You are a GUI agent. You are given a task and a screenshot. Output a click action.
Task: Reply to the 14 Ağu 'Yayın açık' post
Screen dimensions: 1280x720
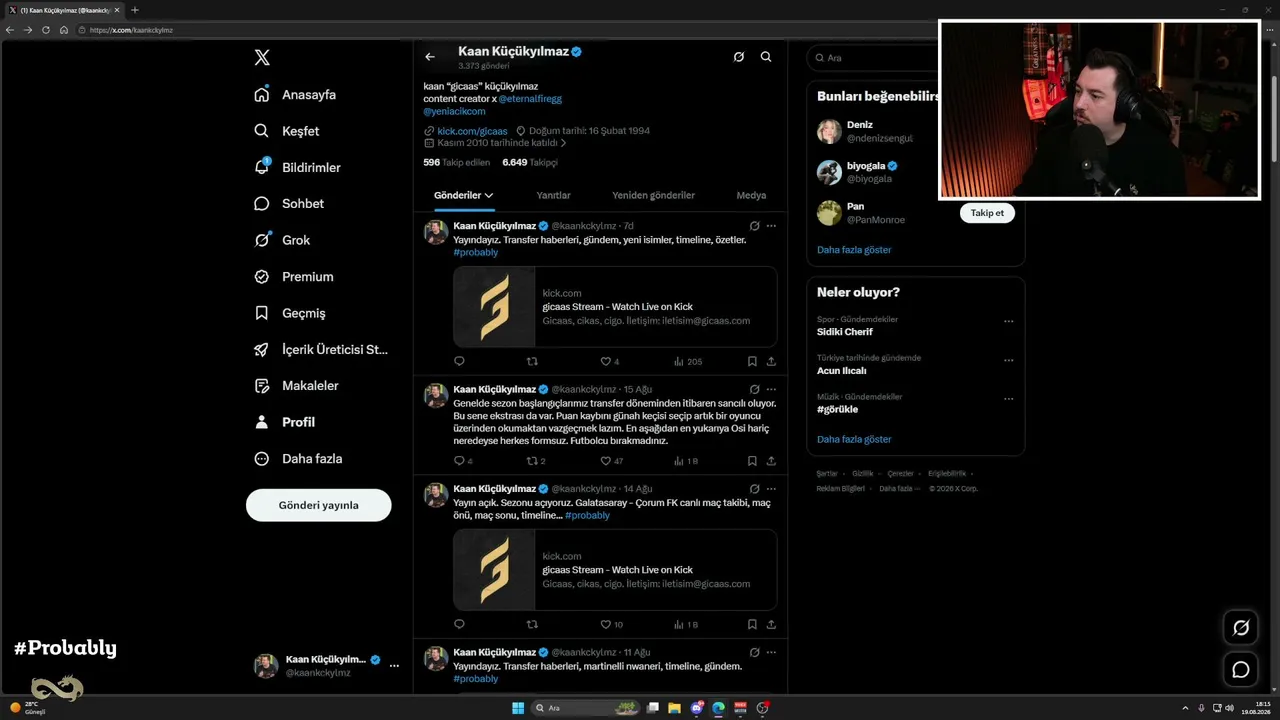(x=459, y=624)
